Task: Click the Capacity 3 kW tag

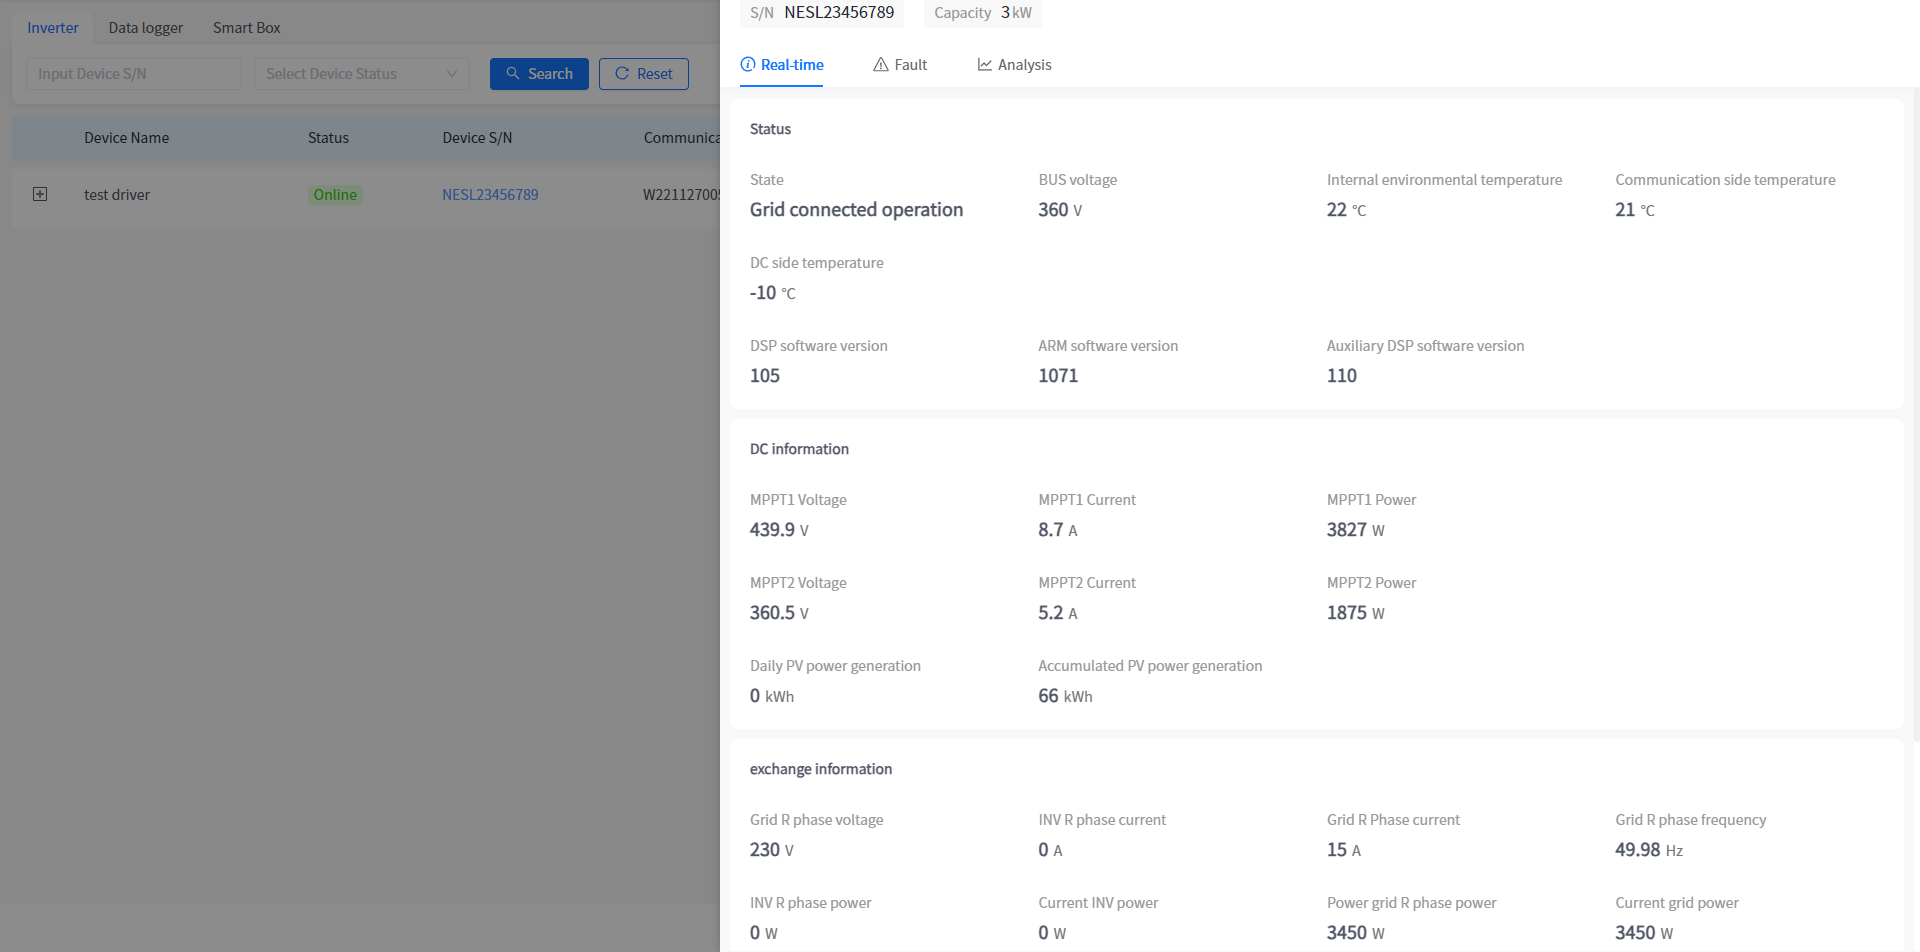Action: [982, 13]
